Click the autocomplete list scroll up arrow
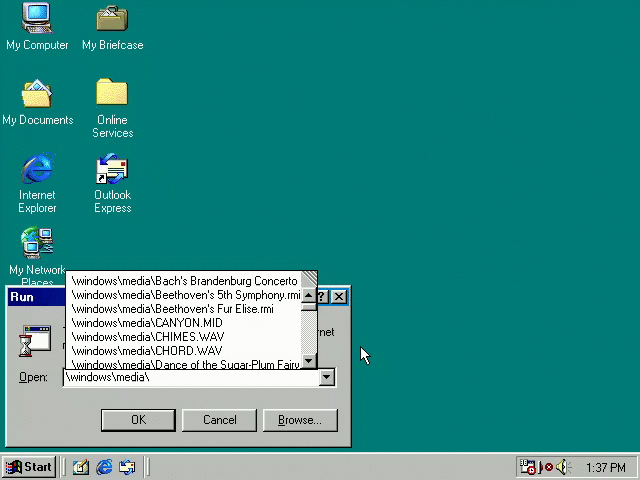 tap(309, 295)
